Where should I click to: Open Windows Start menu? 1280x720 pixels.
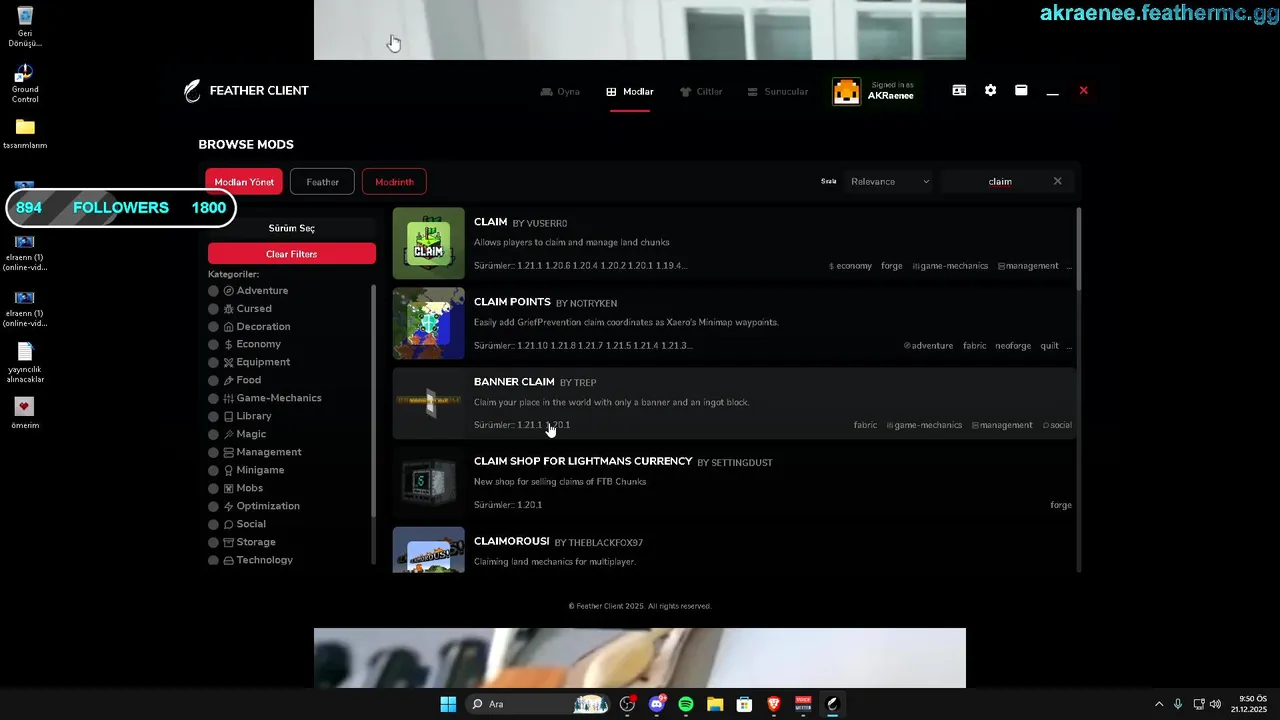coord(448,704)
